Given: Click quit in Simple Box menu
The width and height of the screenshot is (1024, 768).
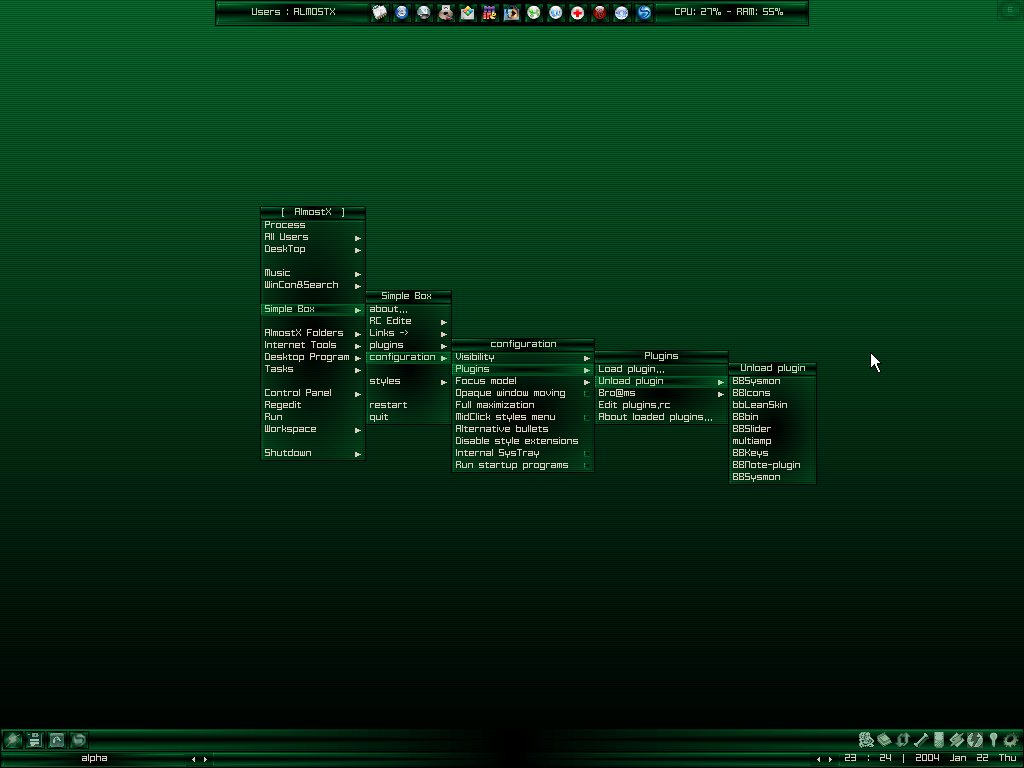Looking at the screenshot, I should coord(379,417).
